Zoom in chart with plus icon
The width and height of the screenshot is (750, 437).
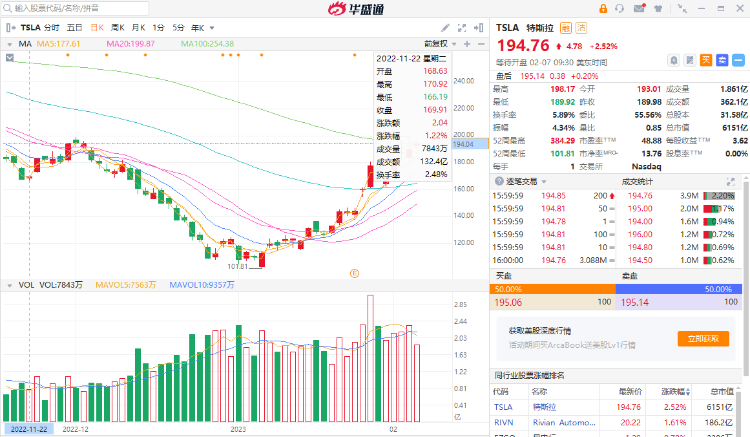click(x=467, y=44)
